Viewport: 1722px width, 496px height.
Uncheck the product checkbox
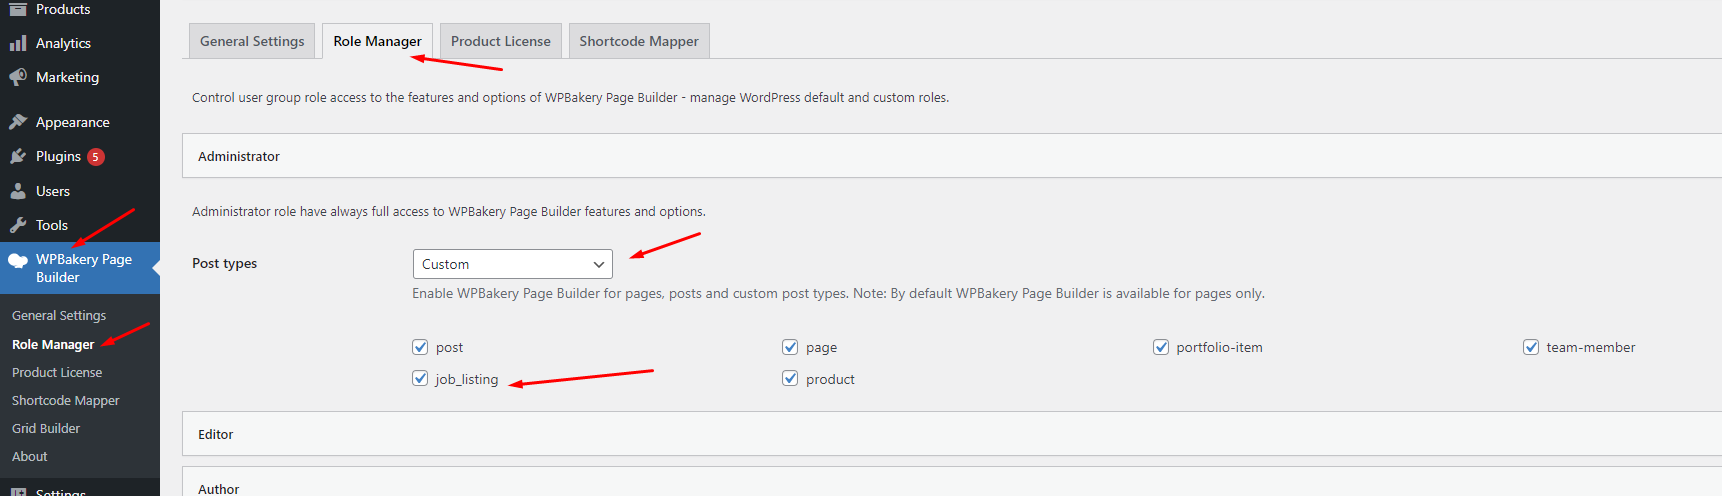790,379
